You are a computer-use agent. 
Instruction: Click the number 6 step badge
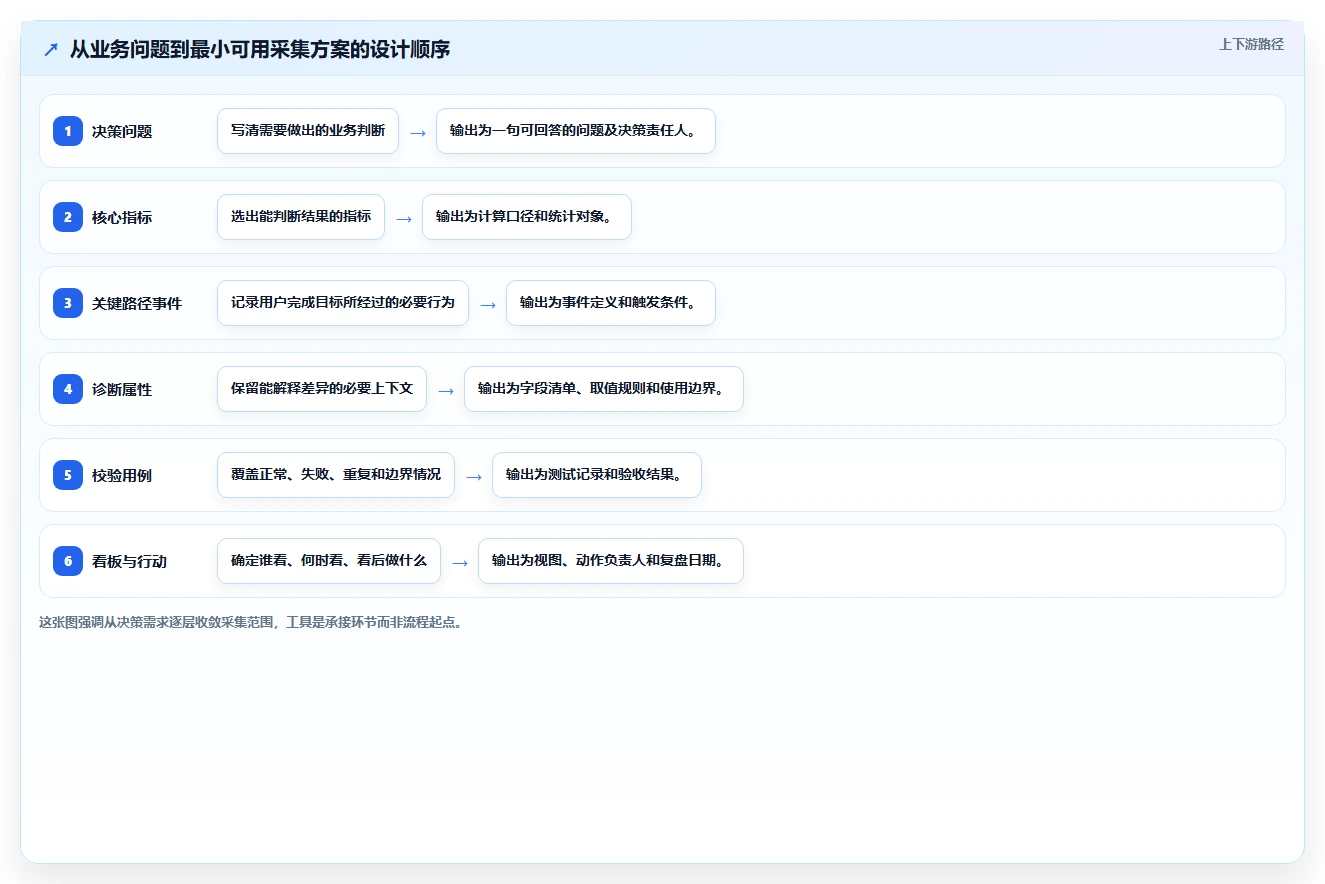pos(68,561)
